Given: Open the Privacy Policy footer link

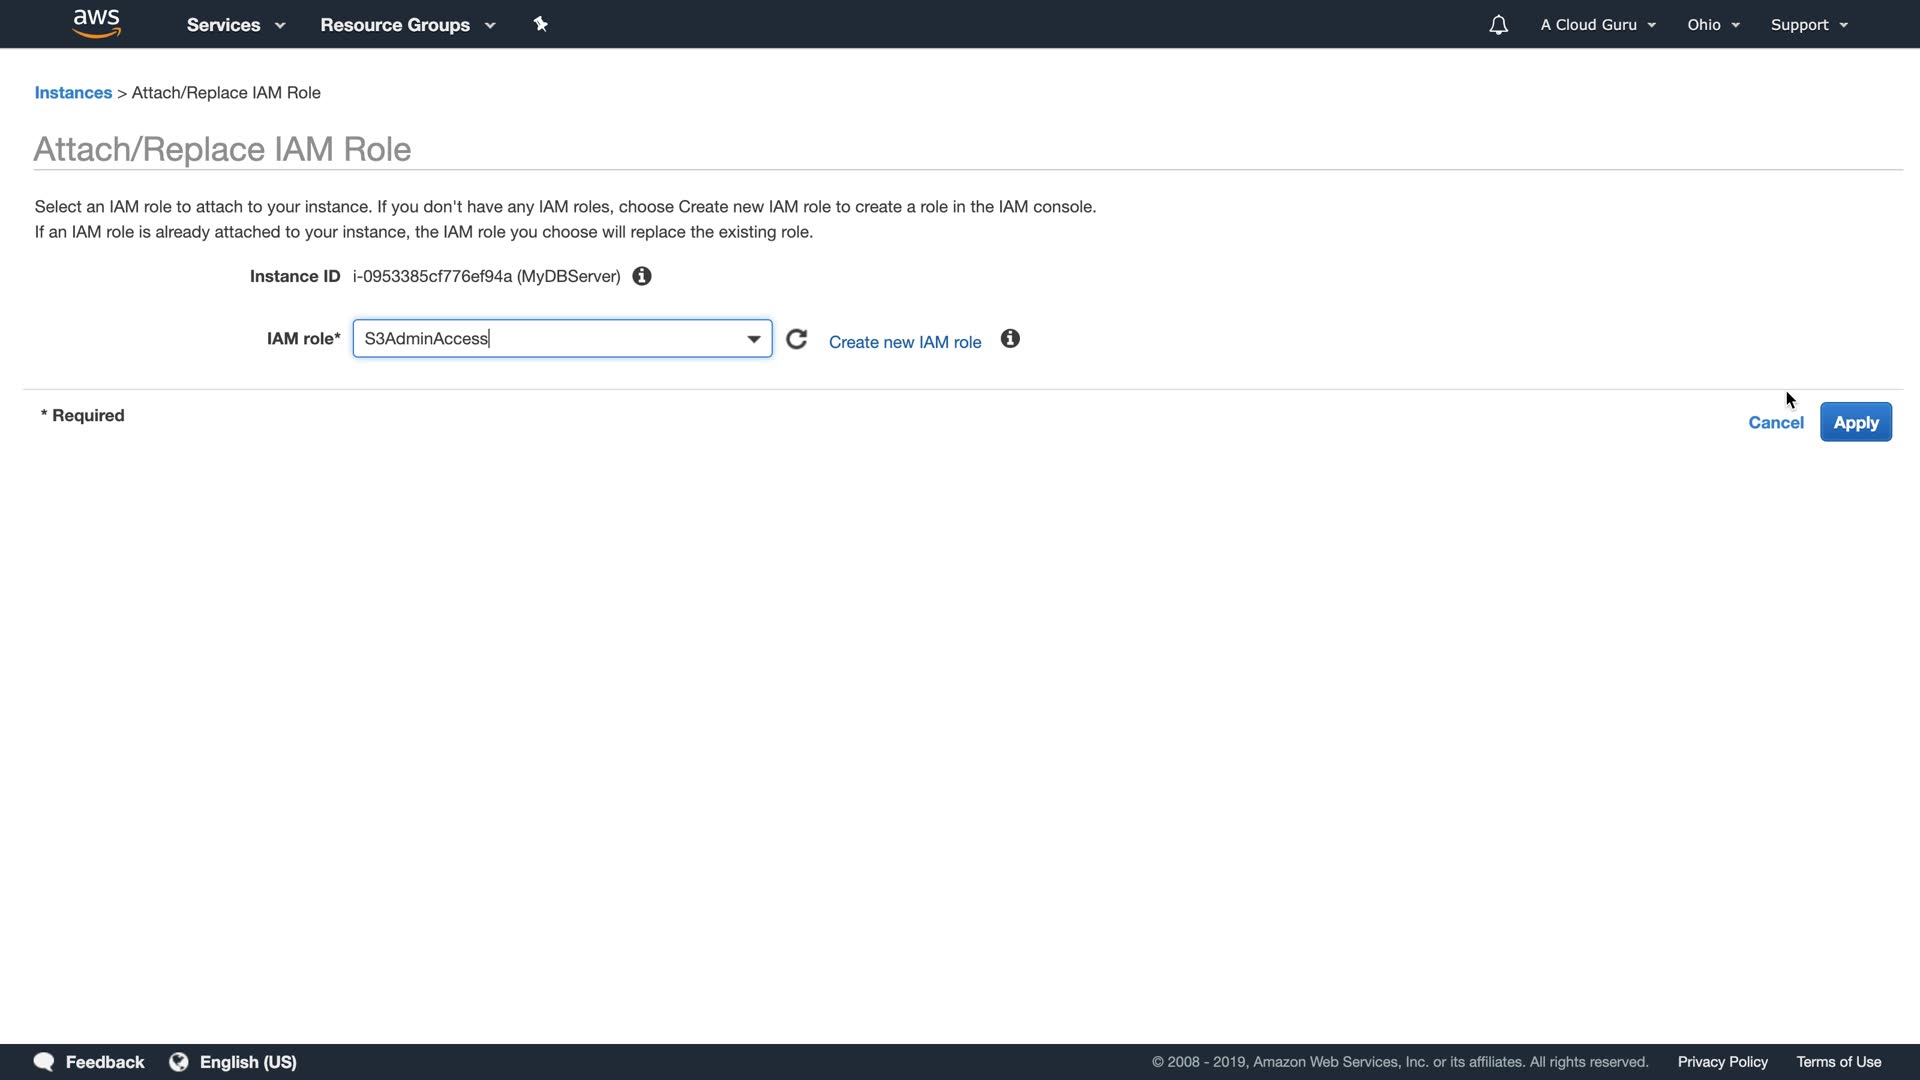Looking at the screenshot, I should point(1722,1061).
